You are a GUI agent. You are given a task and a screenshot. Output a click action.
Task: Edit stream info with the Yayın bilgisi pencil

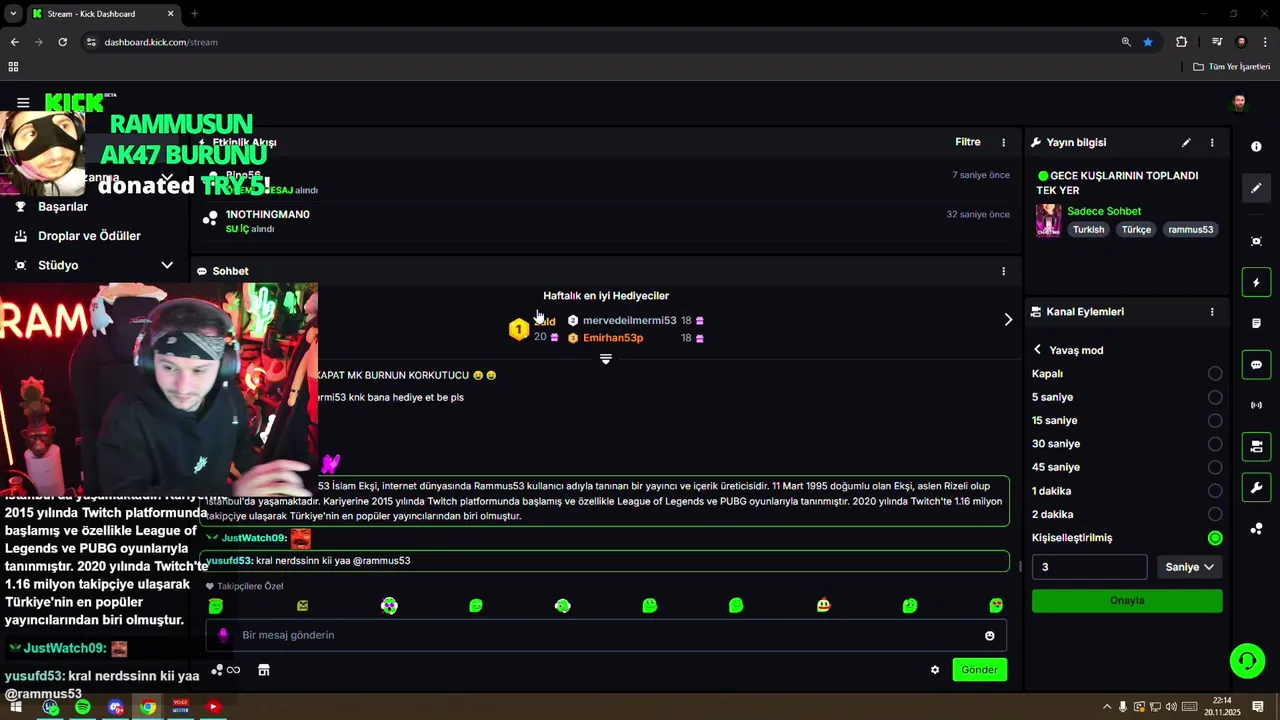[x=1186, y=143]
